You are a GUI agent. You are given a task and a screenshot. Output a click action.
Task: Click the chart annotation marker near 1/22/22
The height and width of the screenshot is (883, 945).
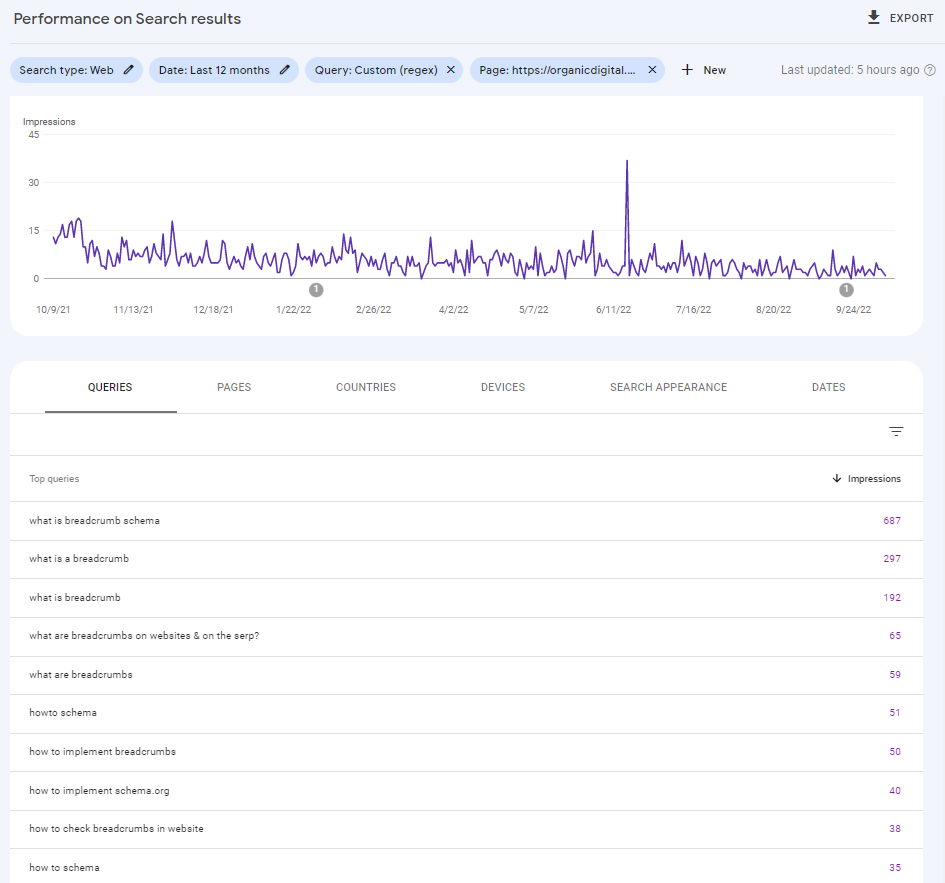point(316,290)
